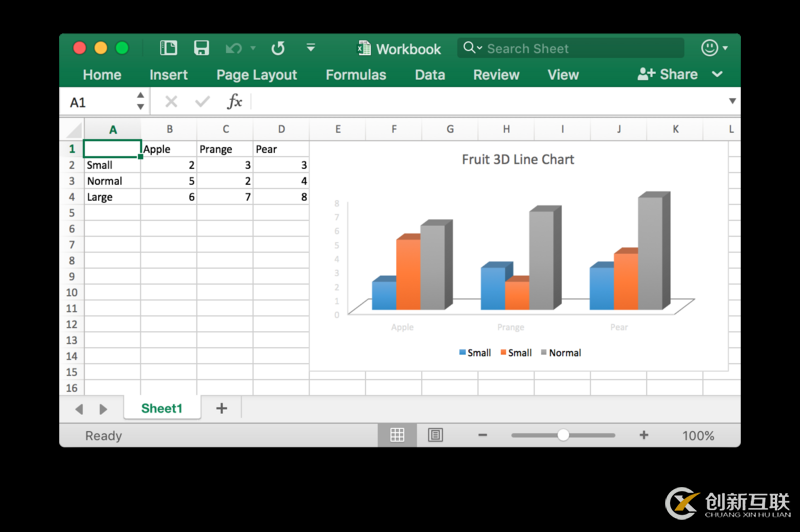Open the sidebar layout panel icon
Screen dimensions: 800x532
pos(168,48)
